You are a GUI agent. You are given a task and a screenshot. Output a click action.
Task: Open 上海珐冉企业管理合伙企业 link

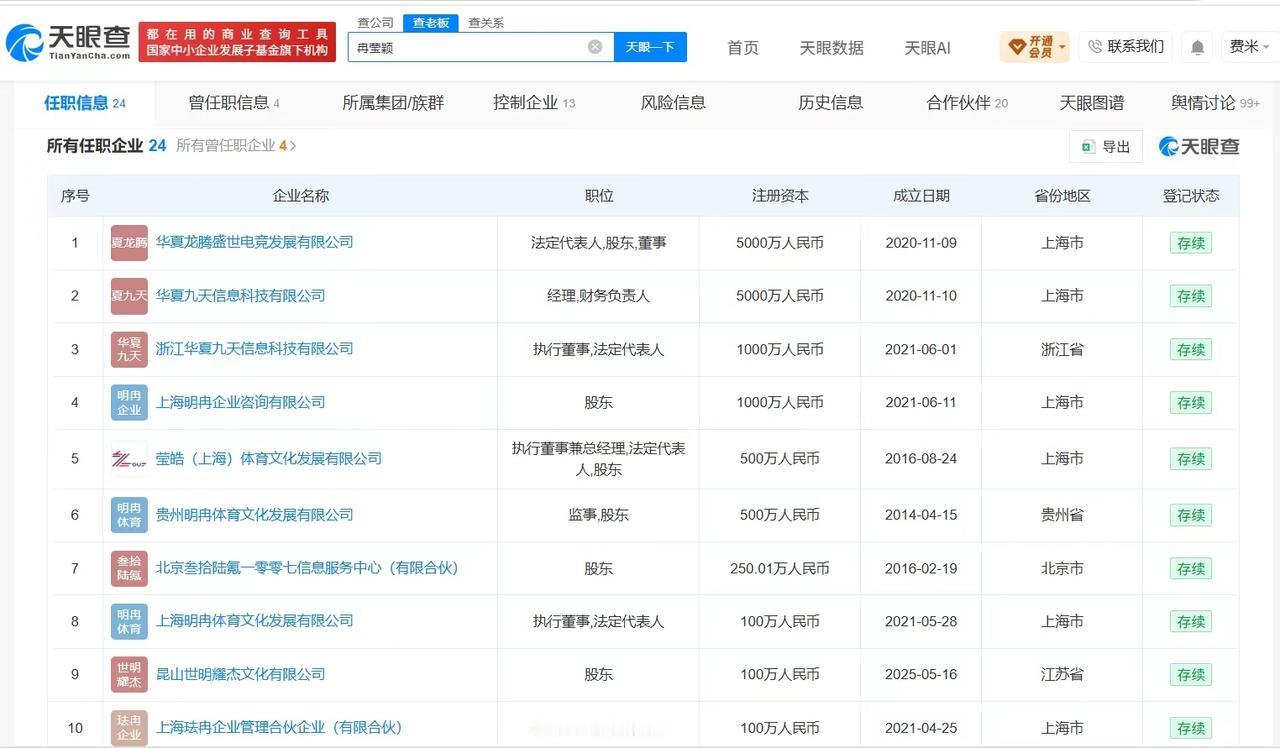[278, 728]
